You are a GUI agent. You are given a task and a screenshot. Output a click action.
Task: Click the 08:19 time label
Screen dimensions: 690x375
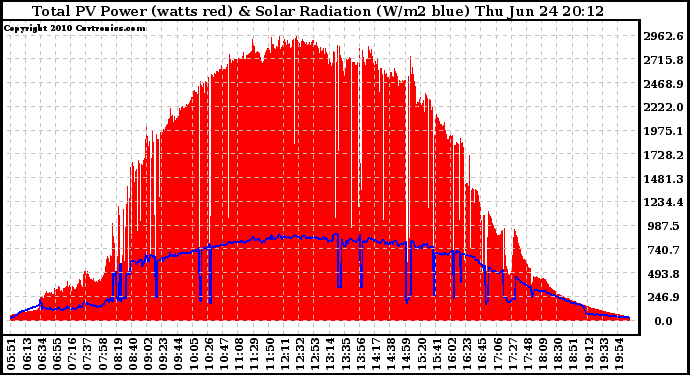(x=118, y=354)
